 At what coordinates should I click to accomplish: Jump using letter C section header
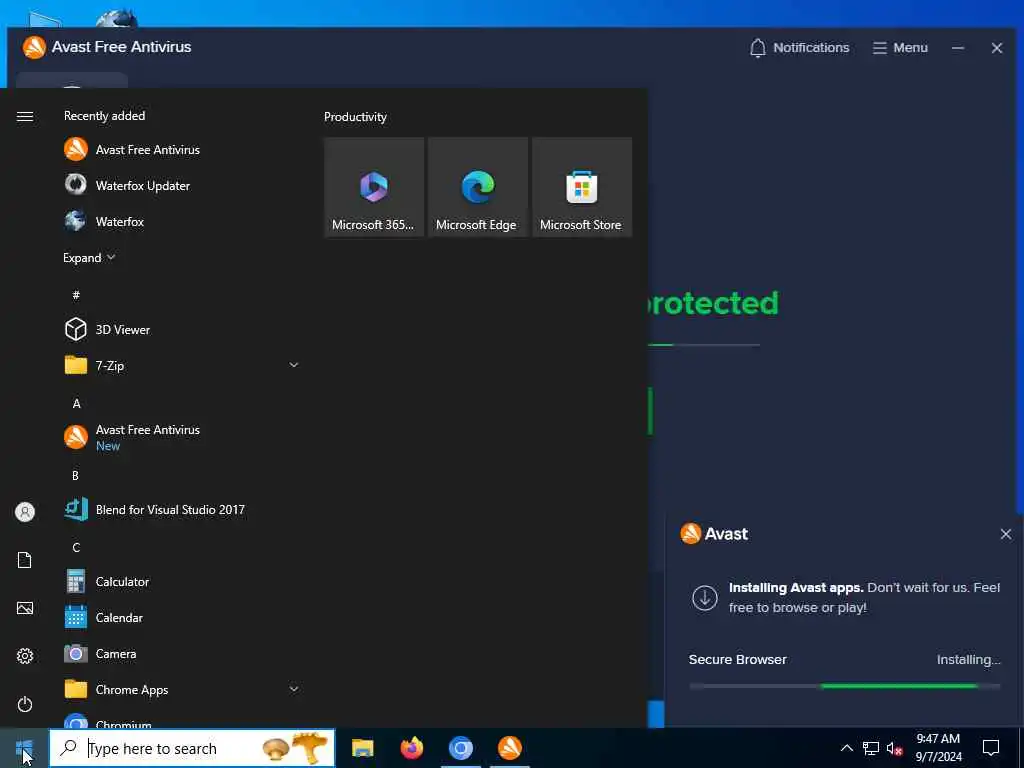76,547
